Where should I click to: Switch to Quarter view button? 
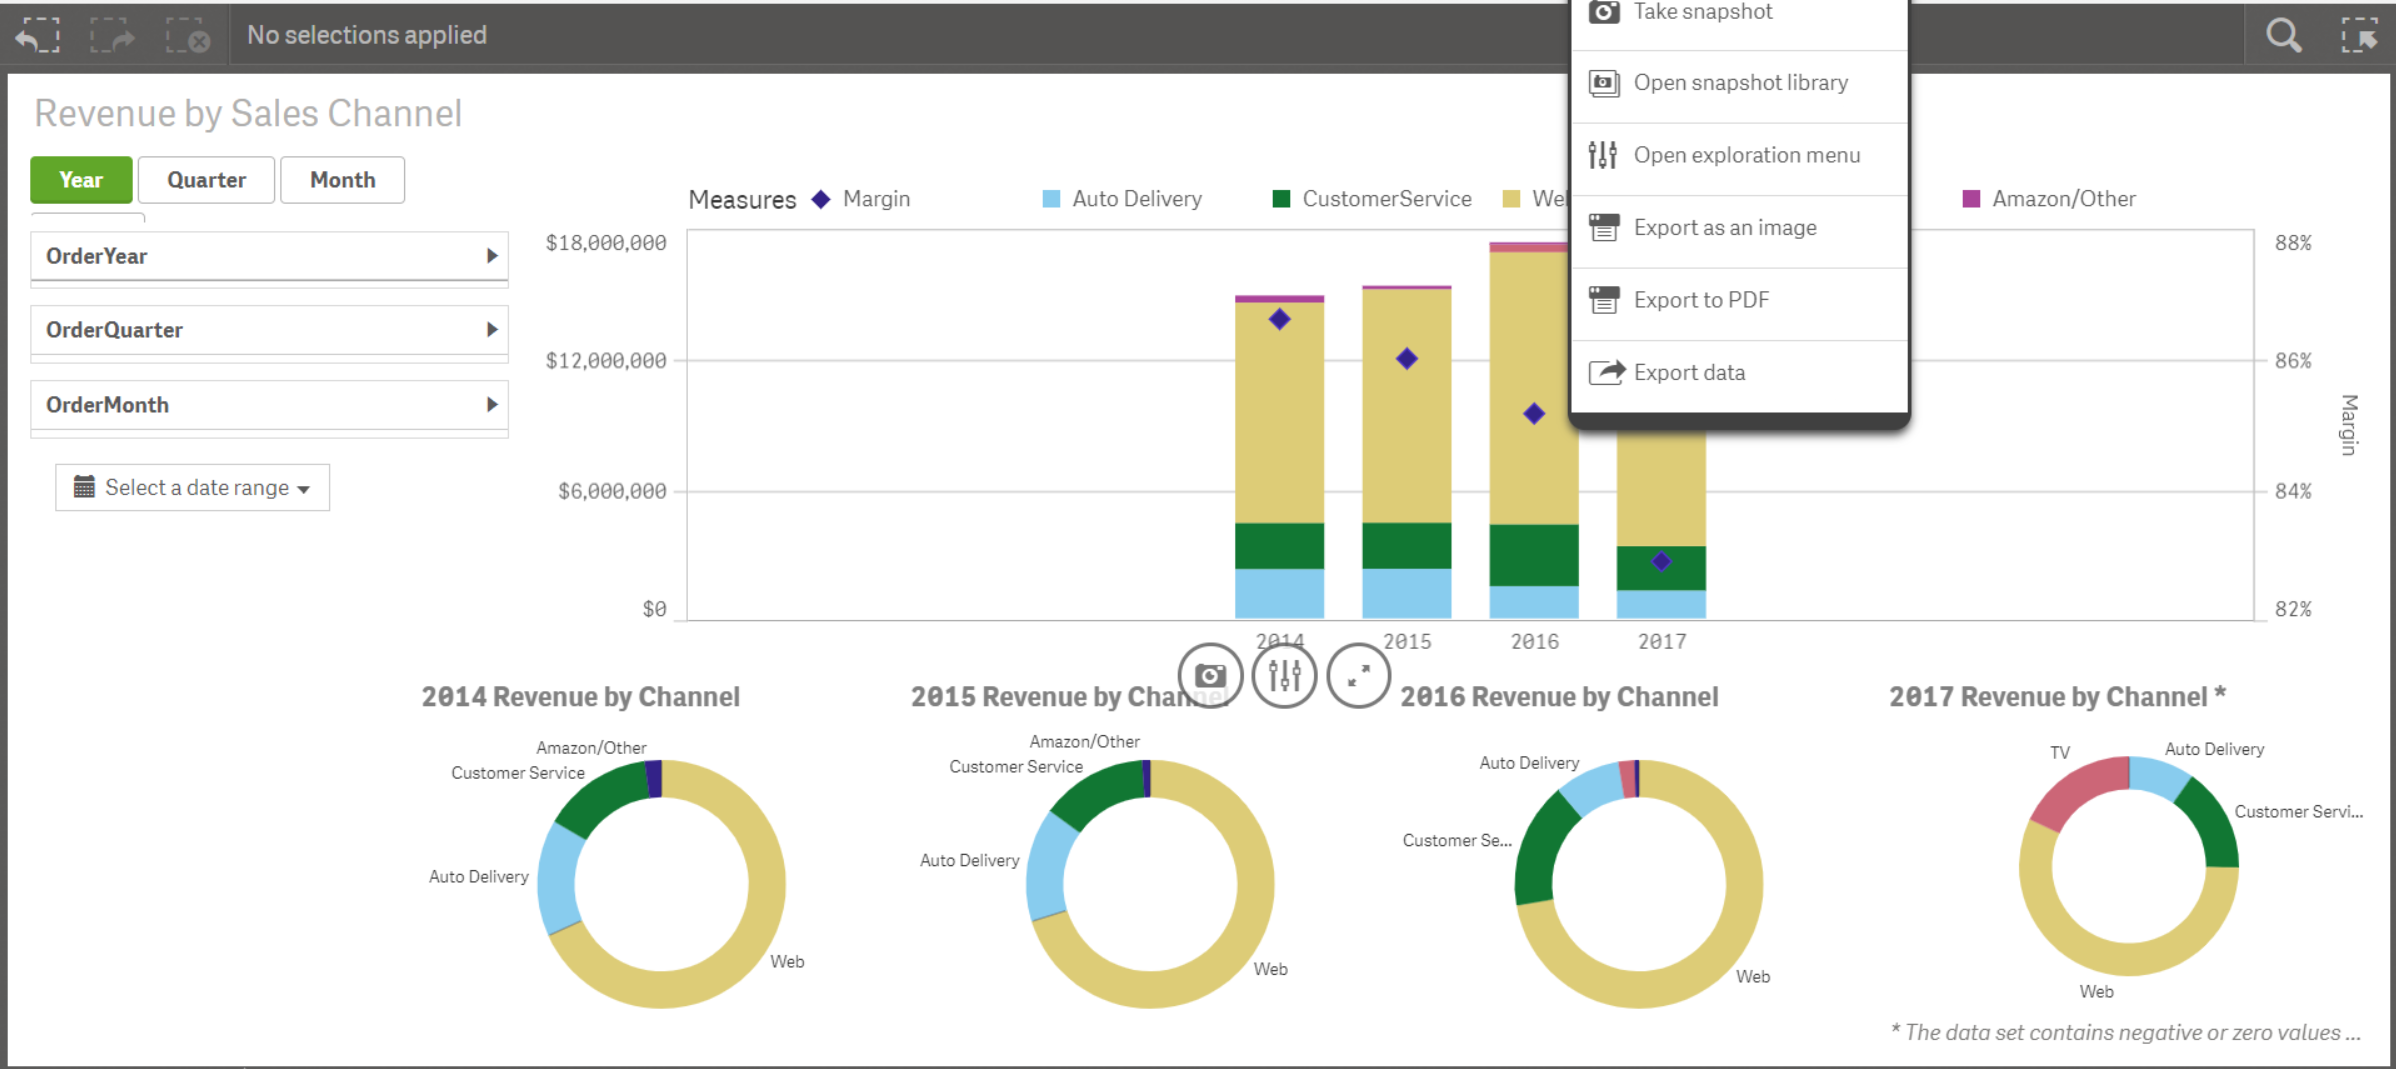click(206, 180)
